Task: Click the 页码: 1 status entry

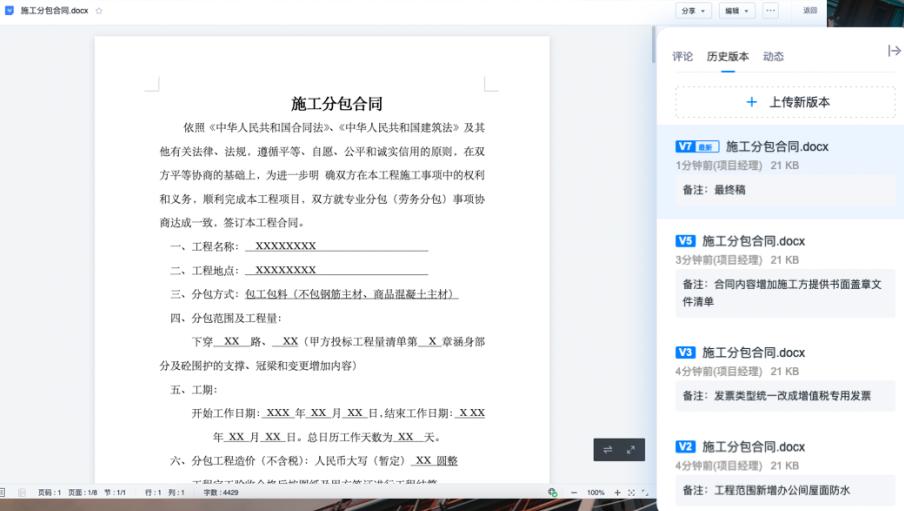Action: pyautogui.click(x=50, y=493)
